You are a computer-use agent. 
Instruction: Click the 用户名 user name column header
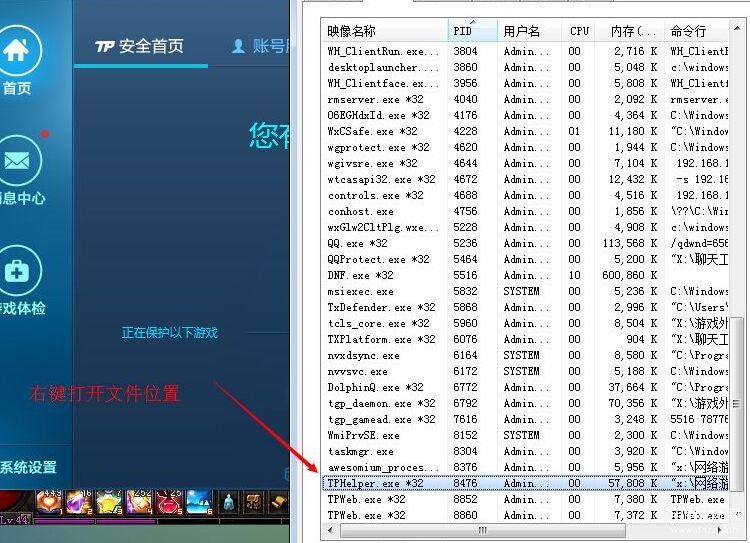pyautogui.click(x=528, y=31)
